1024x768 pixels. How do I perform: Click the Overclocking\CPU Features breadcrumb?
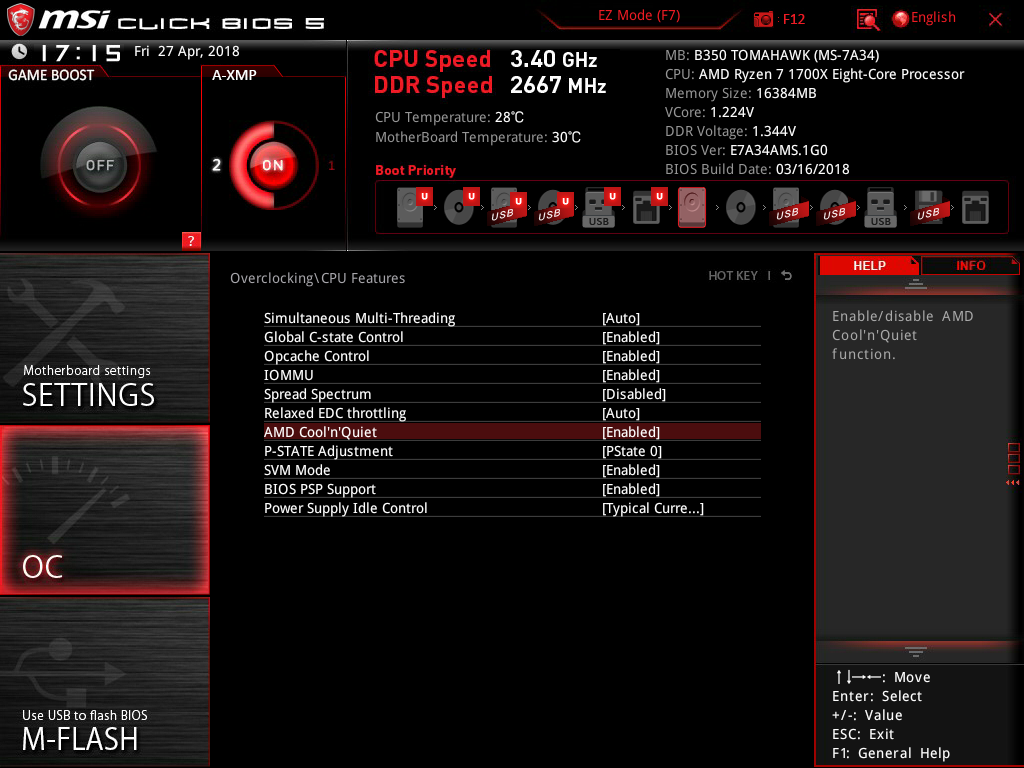pyautogui.click(x=317, y=278)
